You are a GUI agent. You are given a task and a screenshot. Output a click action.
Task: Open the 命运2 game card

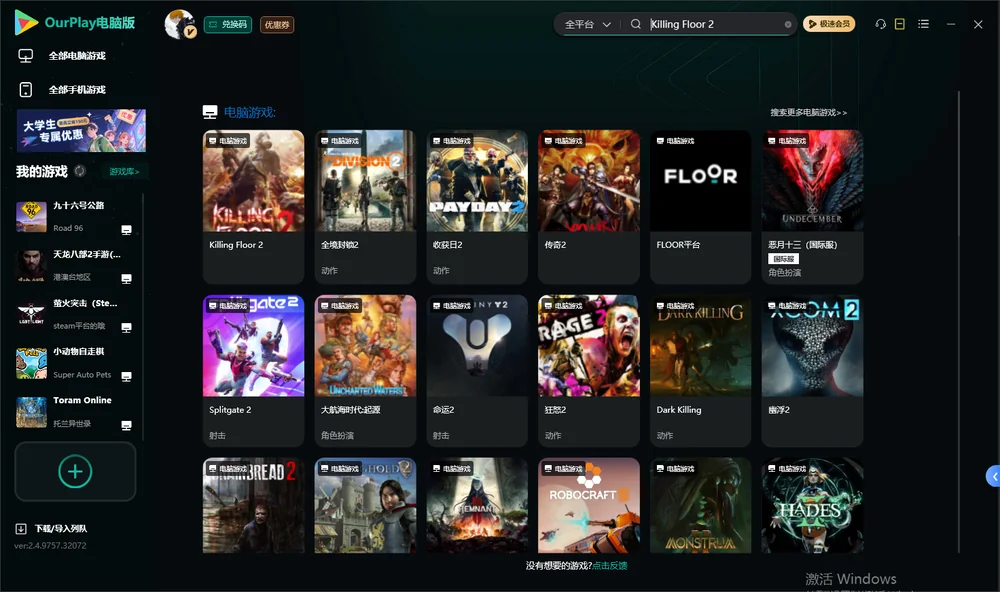(x=477, y=371)
